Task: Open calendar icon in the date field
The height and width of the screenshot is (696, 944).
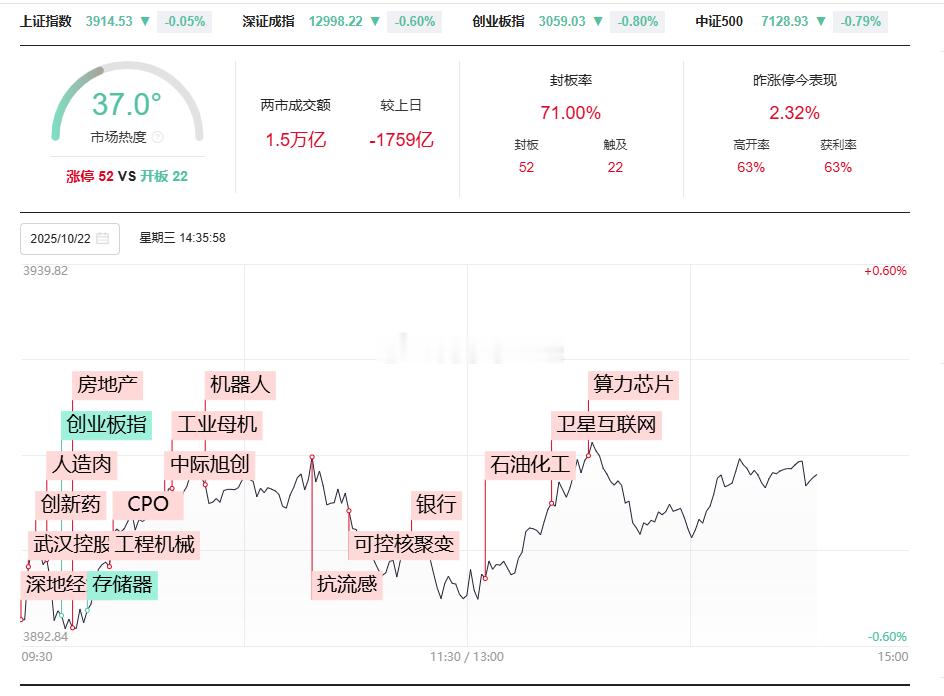Action: (x=103, y=238)
